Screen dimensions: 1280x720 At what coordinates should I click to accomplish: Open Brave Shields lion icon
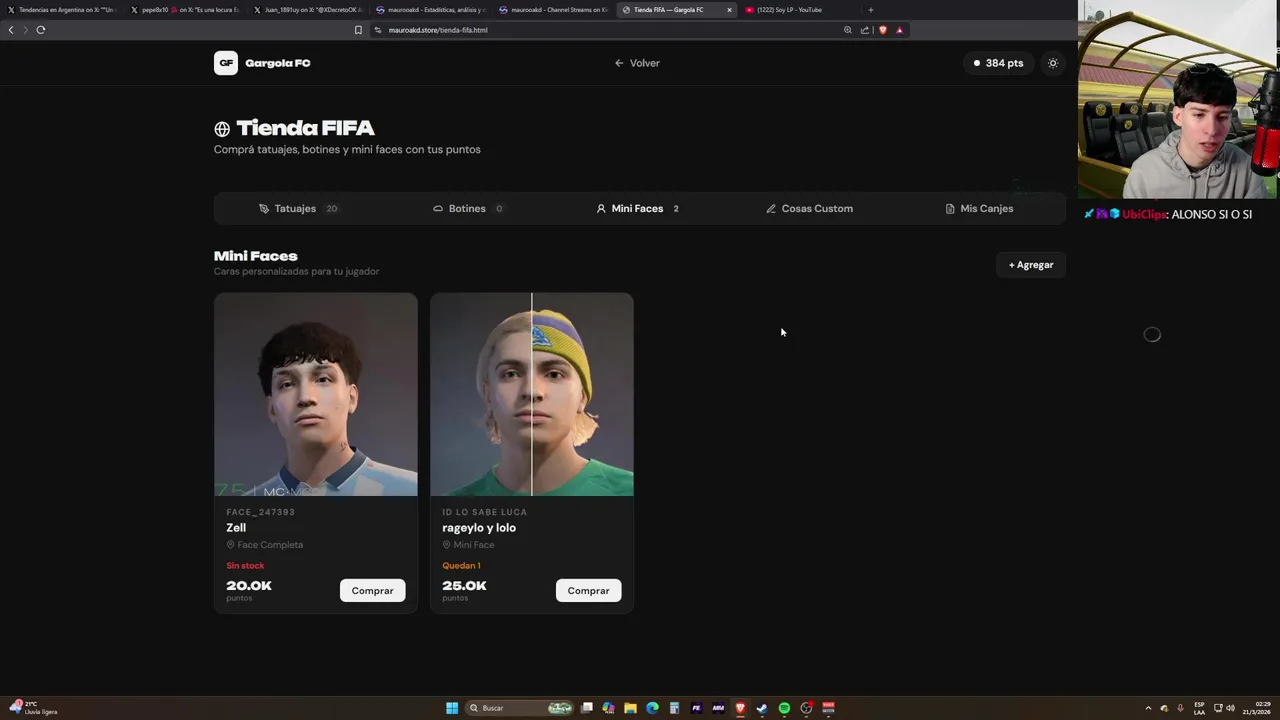pos(882,30)
